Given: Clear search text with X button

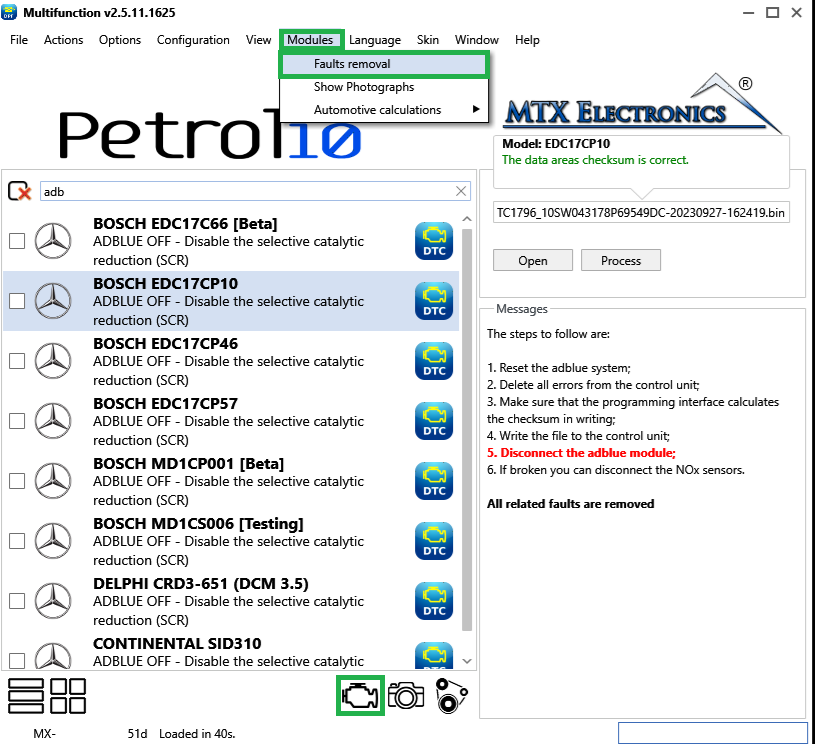Looking at the screenshot, I should pyautogui.click(x=461, y=191).
